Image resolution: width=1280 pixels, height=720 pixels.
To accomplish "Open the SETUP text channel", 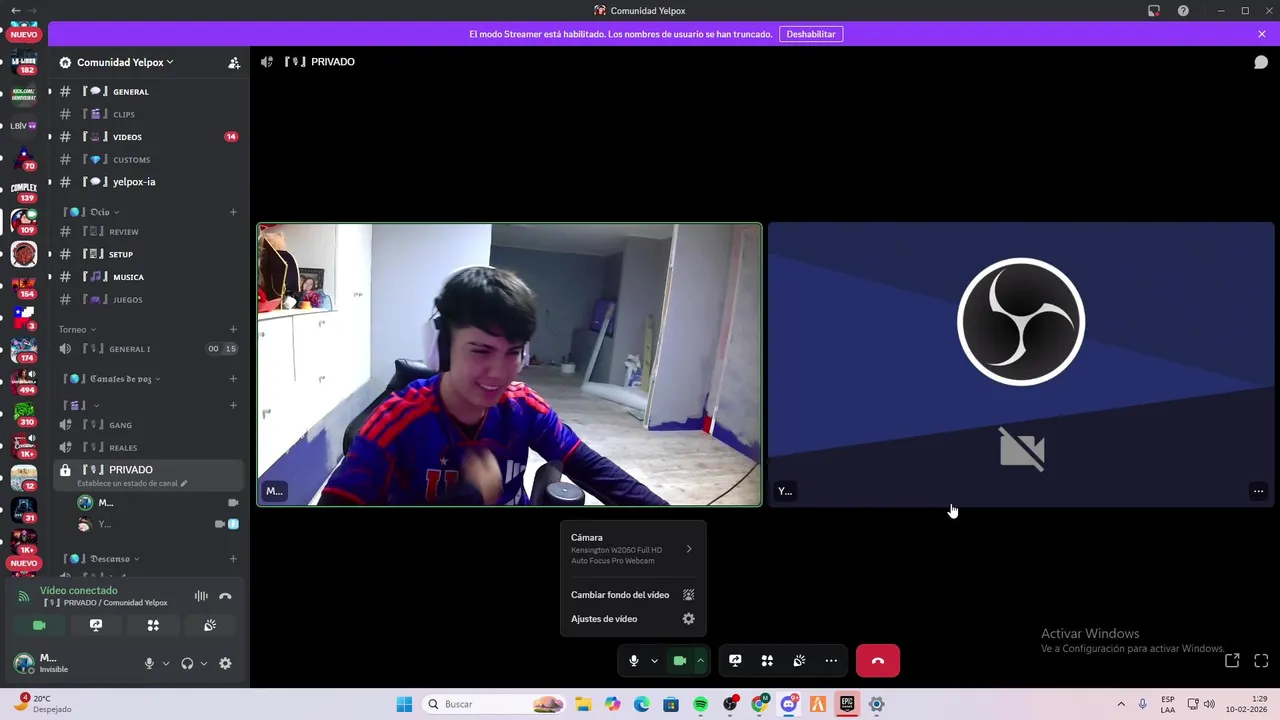I will click(148, 254).
